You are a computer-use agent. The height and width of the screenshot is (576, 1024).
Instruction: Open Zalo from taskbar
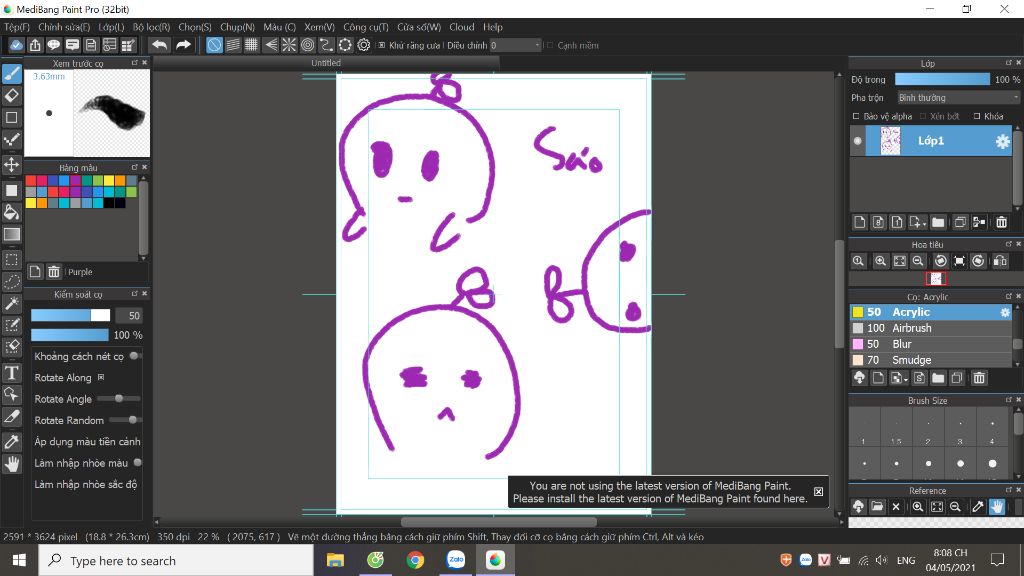click(x=456, y=560)
